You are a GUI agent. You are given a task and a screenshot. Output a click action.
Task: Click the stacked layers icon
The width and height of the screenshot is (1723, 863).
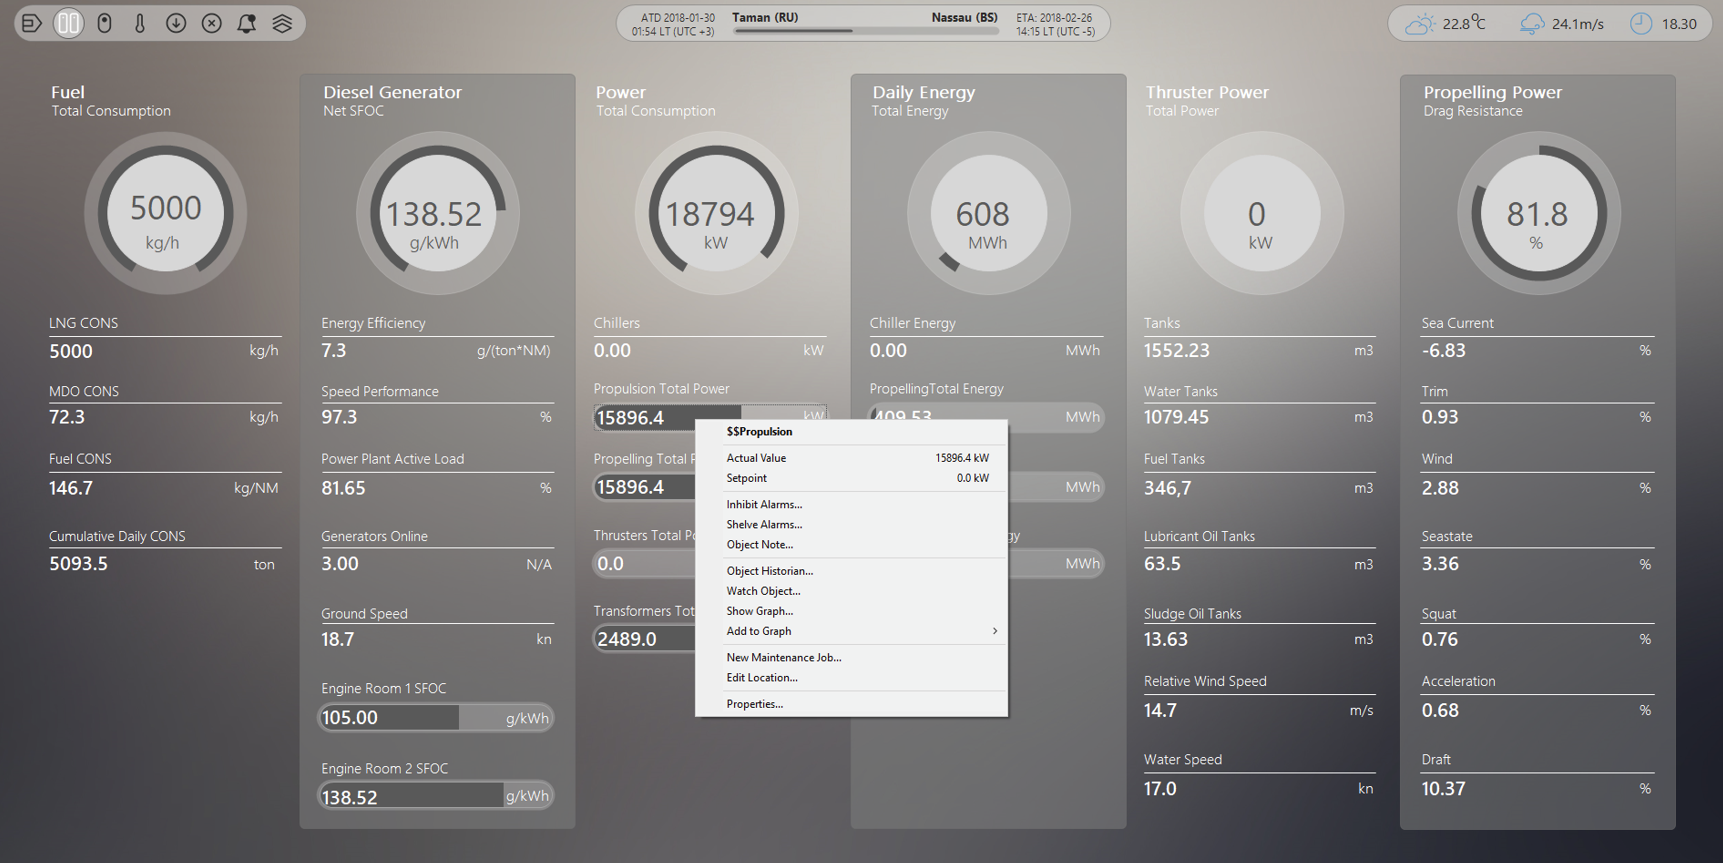(283, 23)
